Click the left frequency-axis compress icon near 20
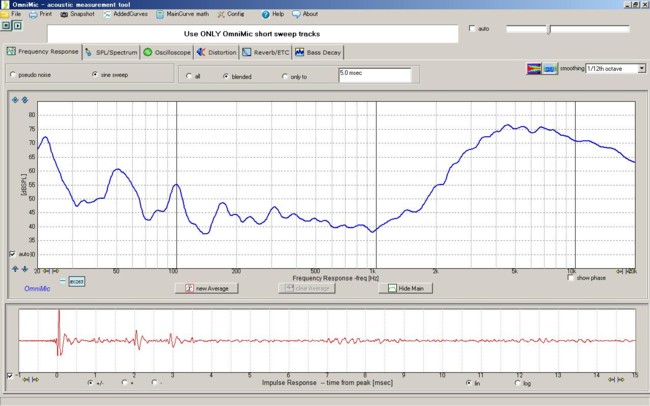Screen dimensions: 650x406 46,271
